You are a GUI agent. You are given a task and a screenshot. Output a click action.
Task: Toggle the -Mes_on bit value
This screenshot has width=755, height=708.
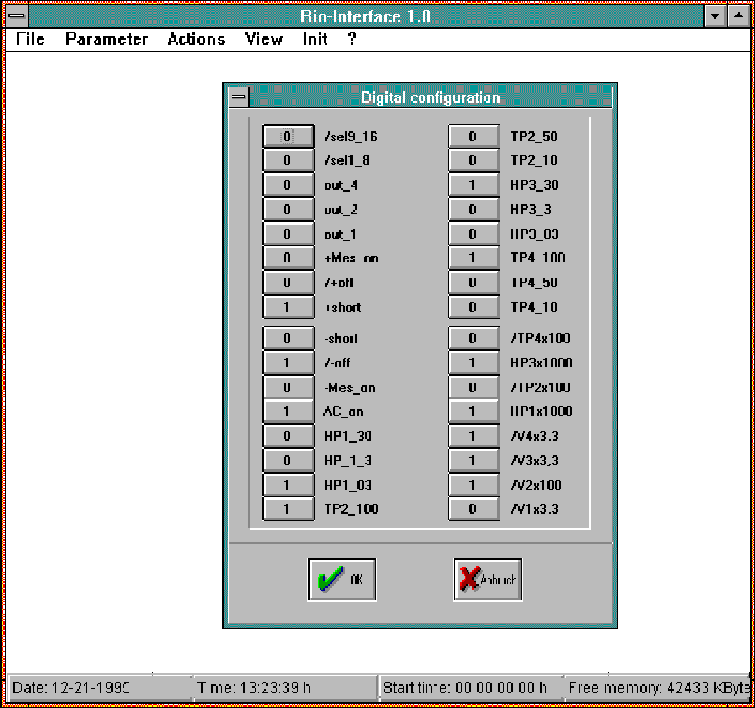click(287, 387)
